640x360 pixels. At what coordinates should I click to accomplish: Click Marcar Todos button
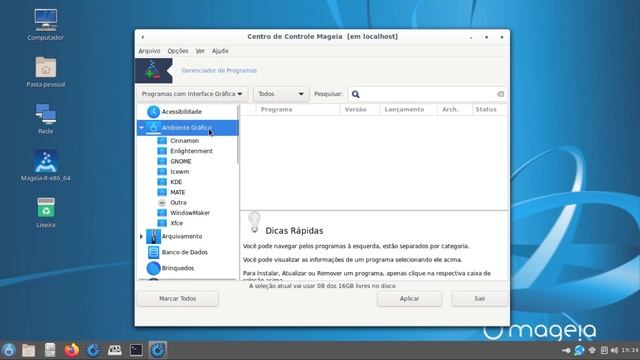(x=178, y=299)
